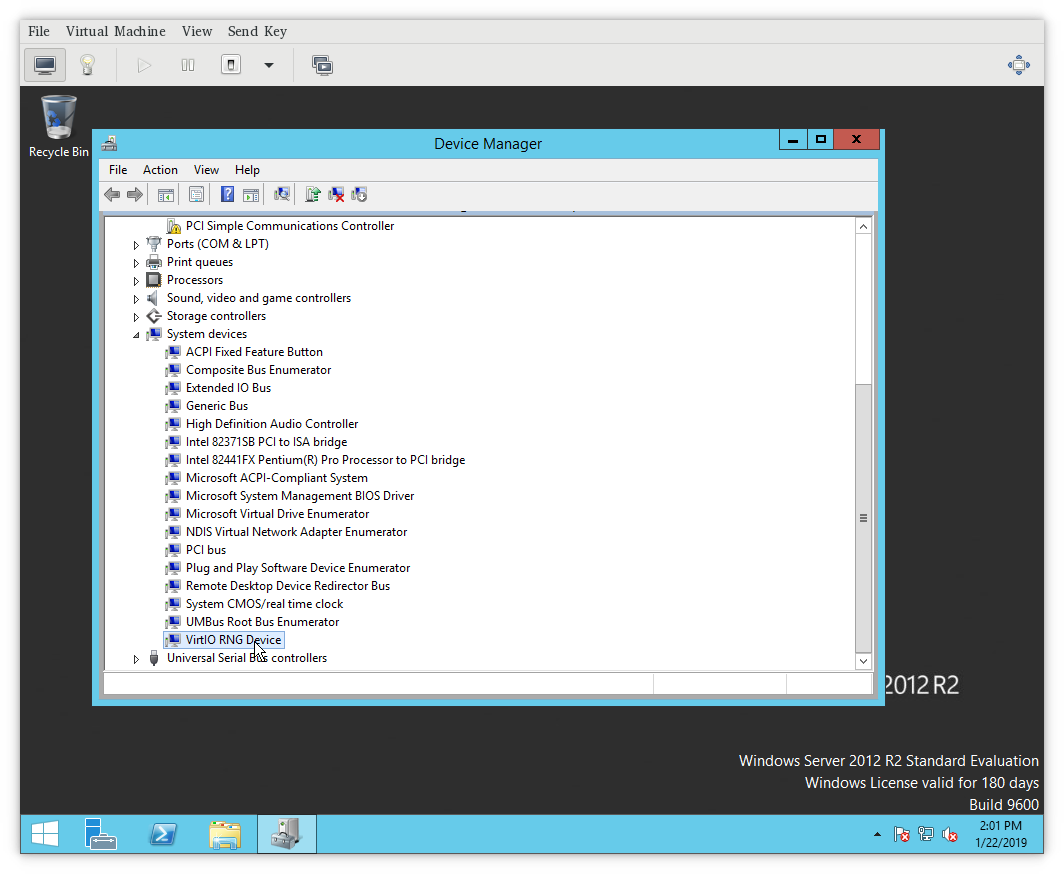Show virtual hardware details via lightbulb icon
This screenshot has height=874, width=1064.
point(88,65)
